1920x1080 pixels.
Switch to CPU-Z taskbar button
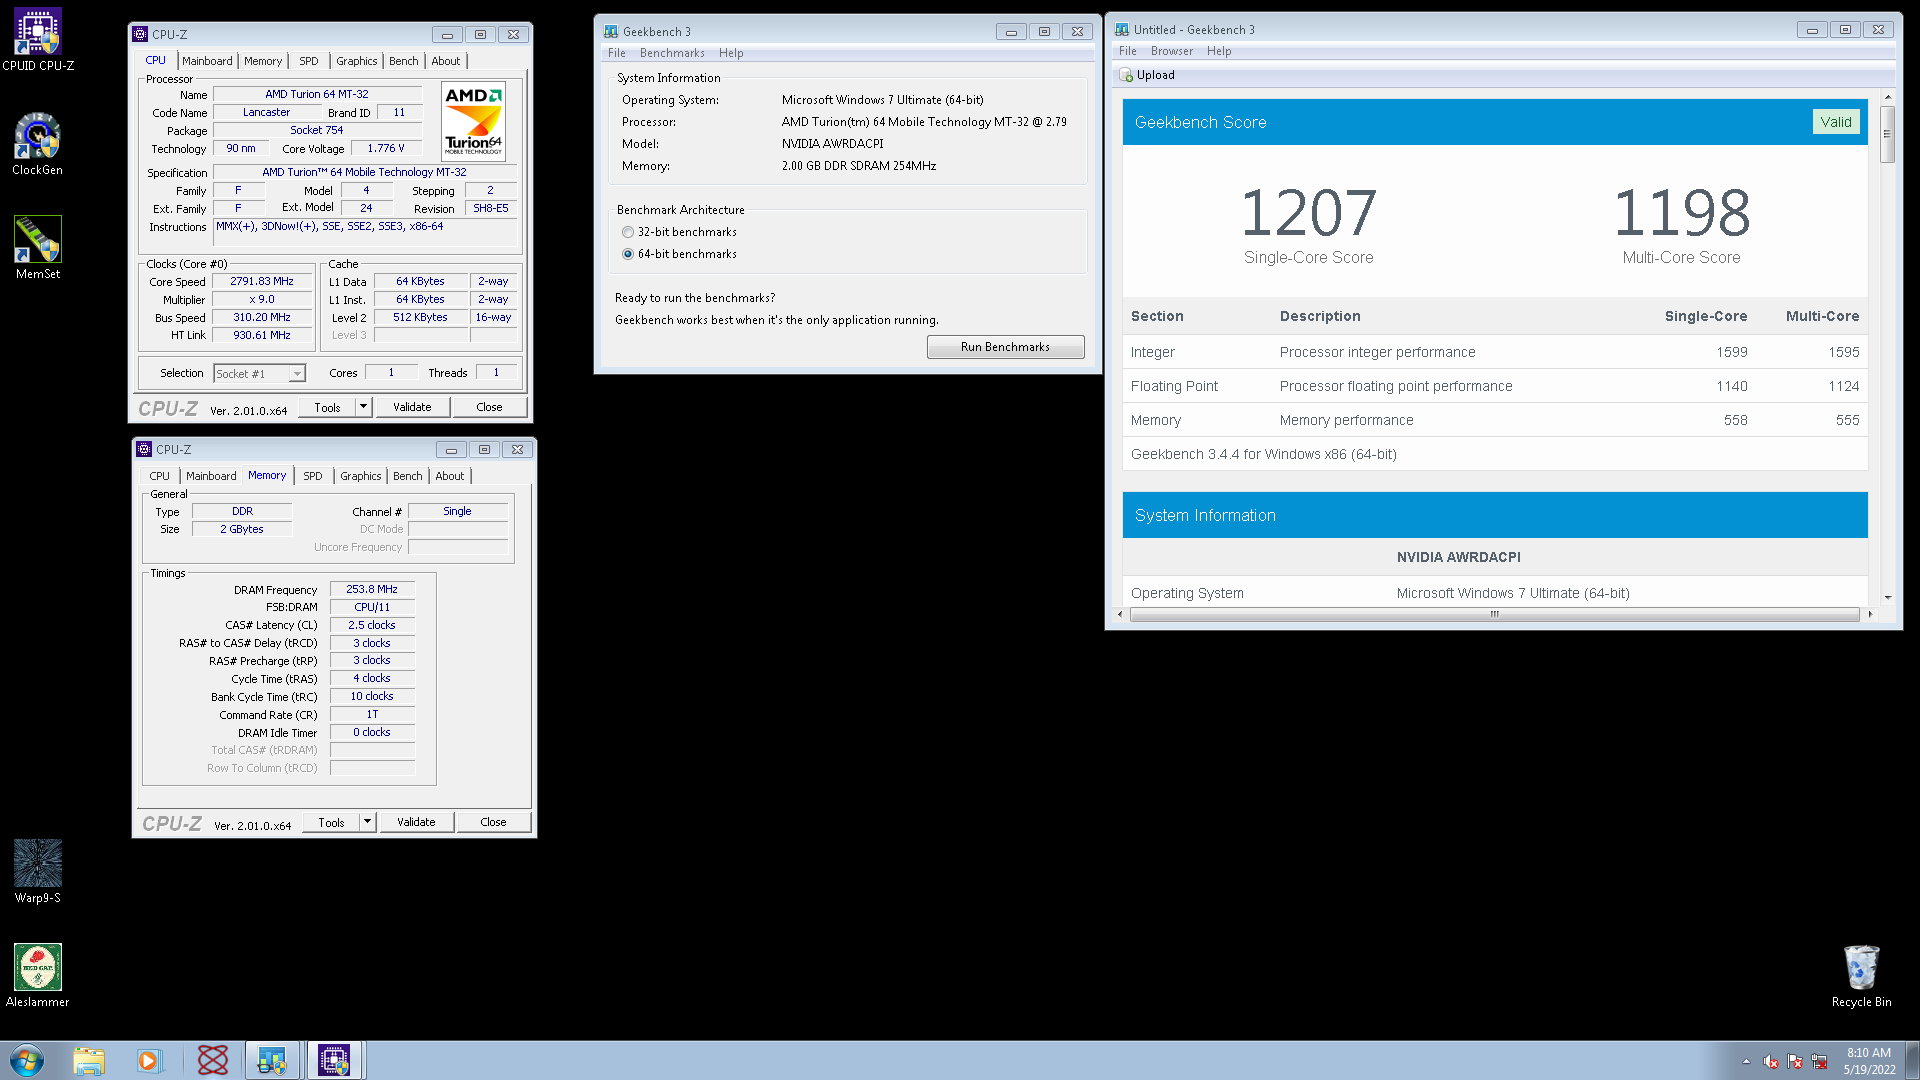pos(334,1060)
